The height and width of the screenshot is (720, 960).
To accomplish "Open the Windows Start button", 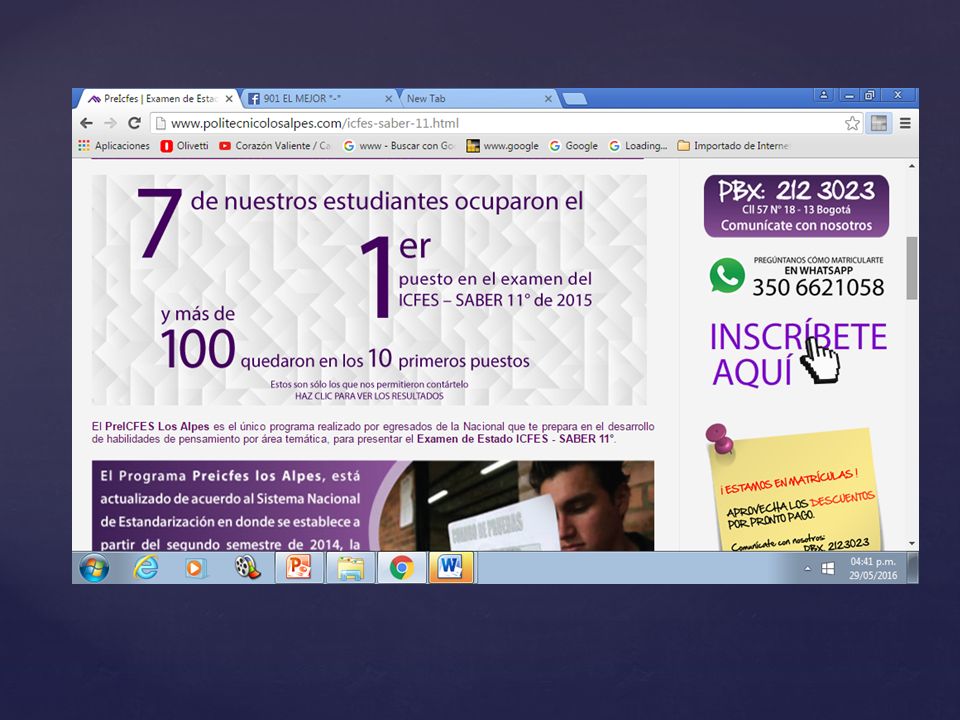I will [x=94, y=568].
